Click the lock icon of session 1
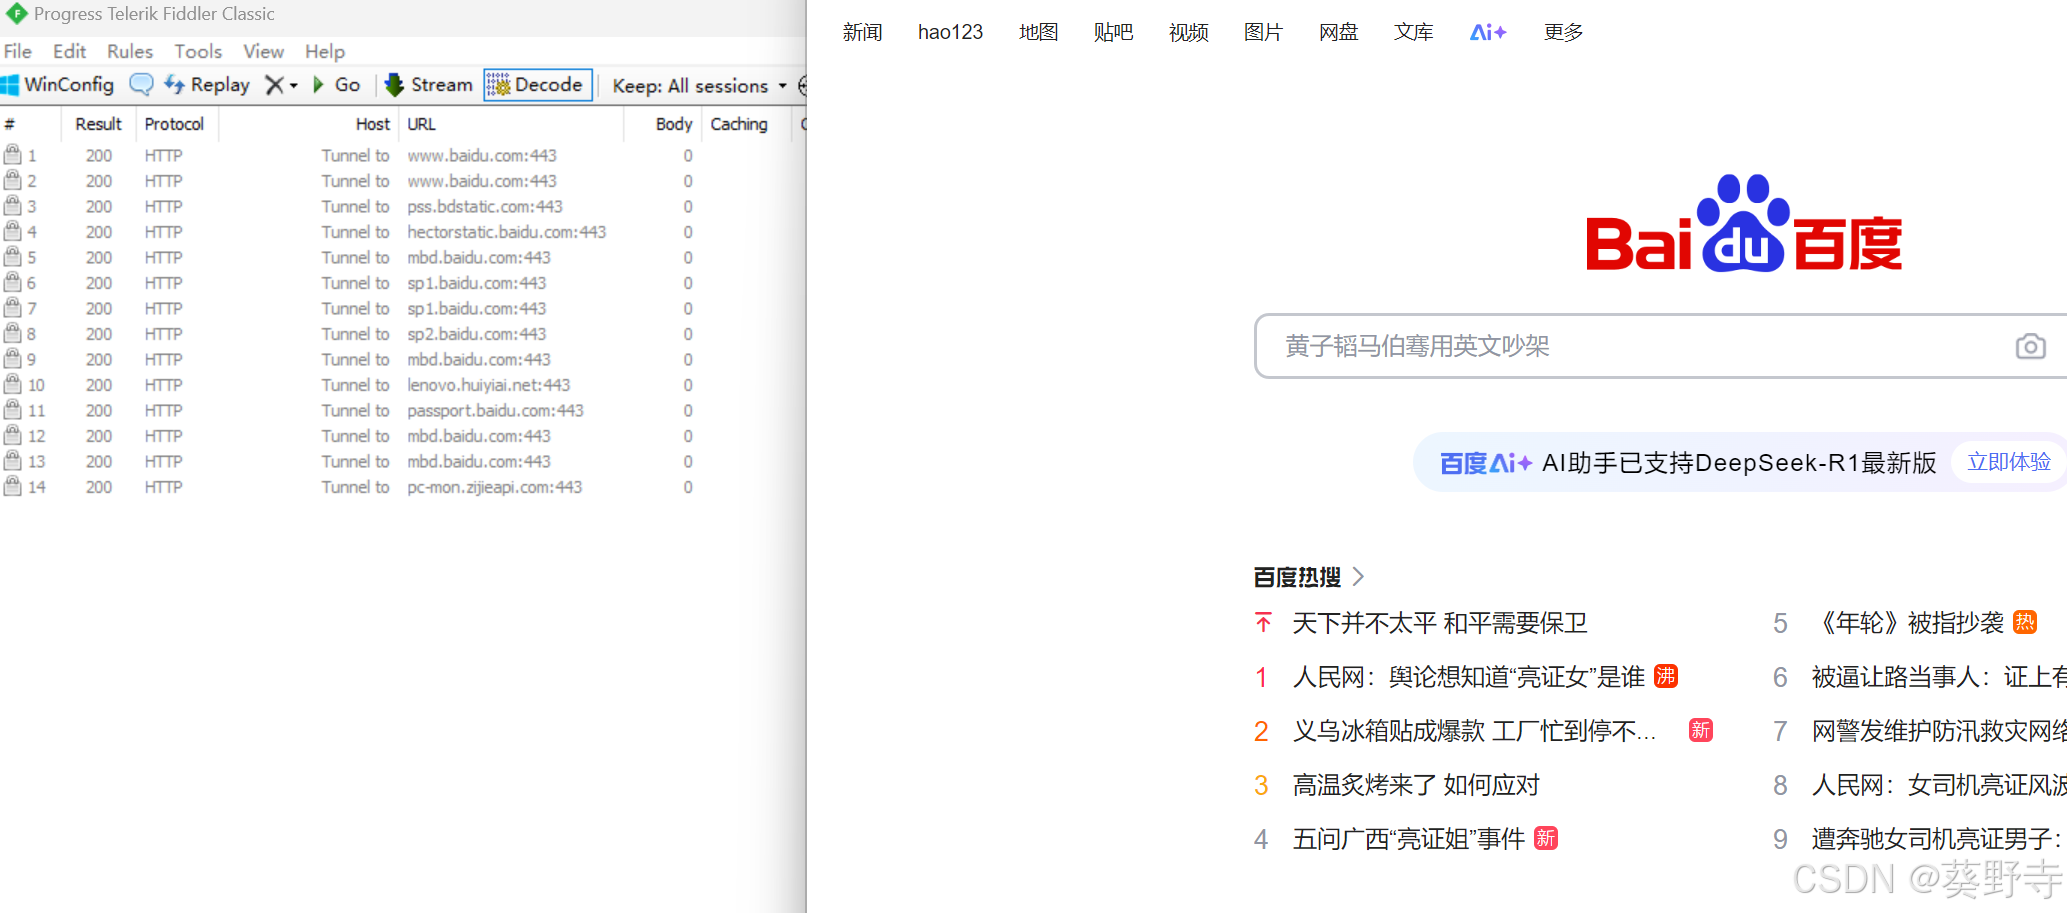 (x=12, y=154)
